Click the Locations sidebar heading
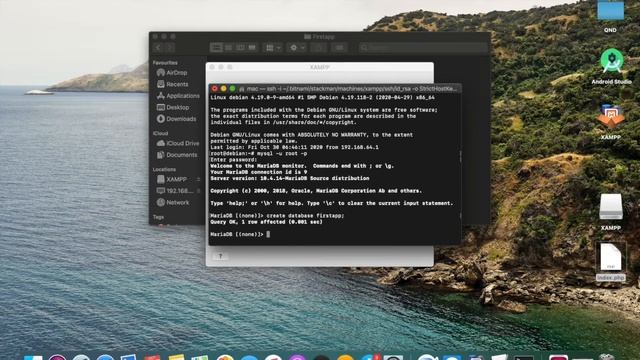 tap(164, 169)
